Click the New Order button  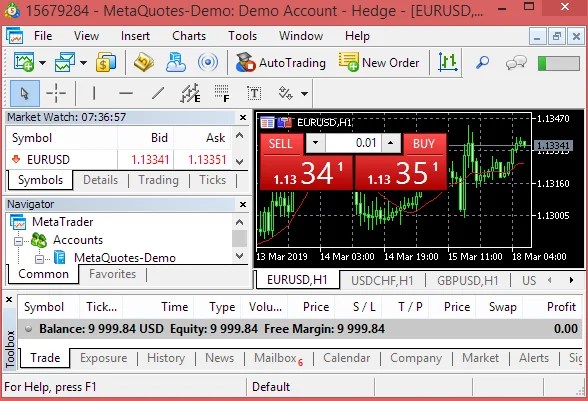pyautogui.click(x=379, y=62)
